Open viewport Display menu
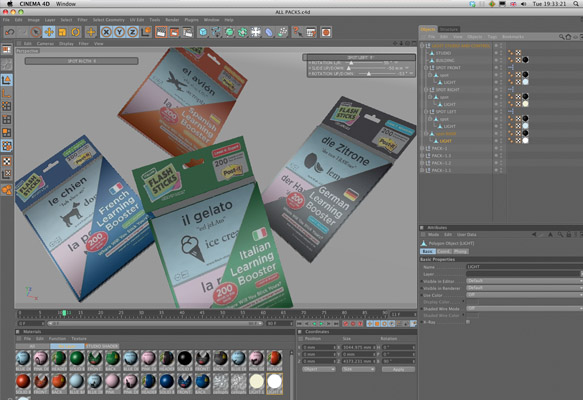Viewport: 583px width, 400px height. (x=66, y=43)
